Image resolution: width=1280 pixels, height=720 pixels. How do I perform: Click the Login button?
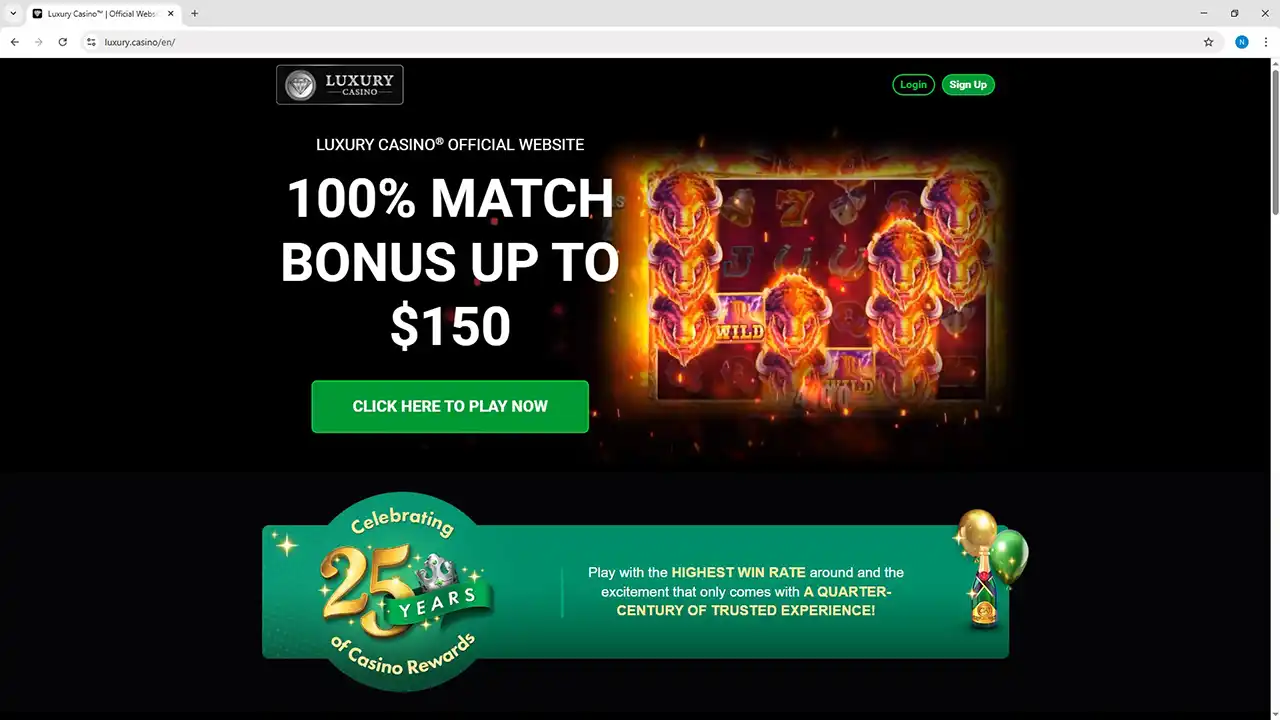click(x=913, y=85)
